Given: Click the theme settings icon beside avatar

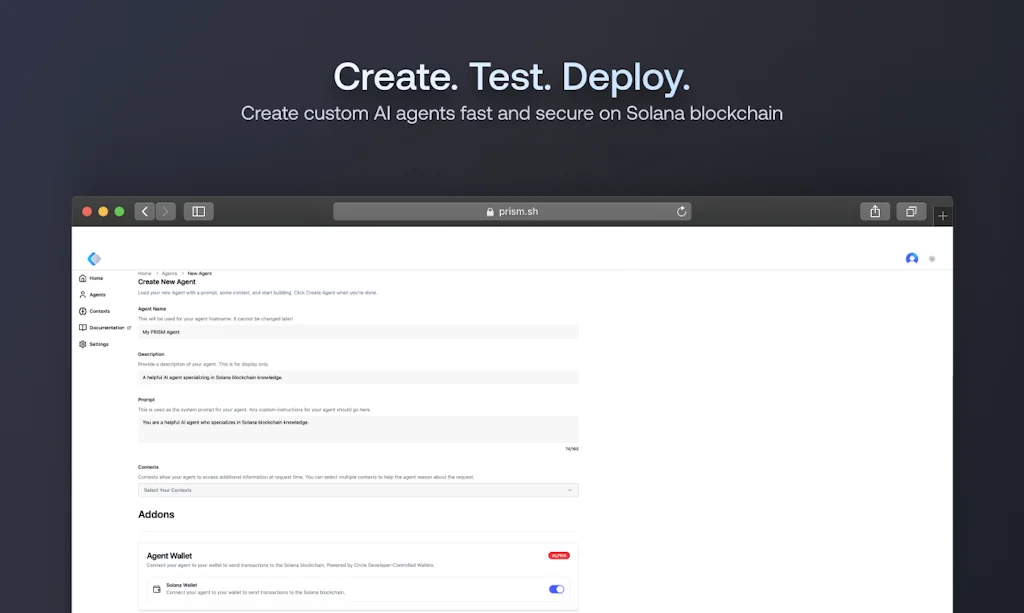Looking at the screenshot, I should click(932, 258).
